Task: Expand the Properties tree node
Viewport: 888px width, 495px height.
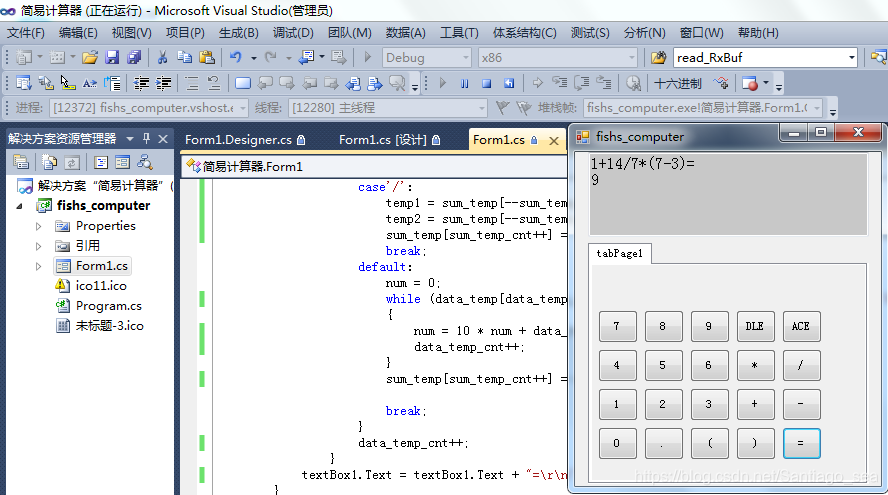Action: pyautogui.click(x=39, y=226)
